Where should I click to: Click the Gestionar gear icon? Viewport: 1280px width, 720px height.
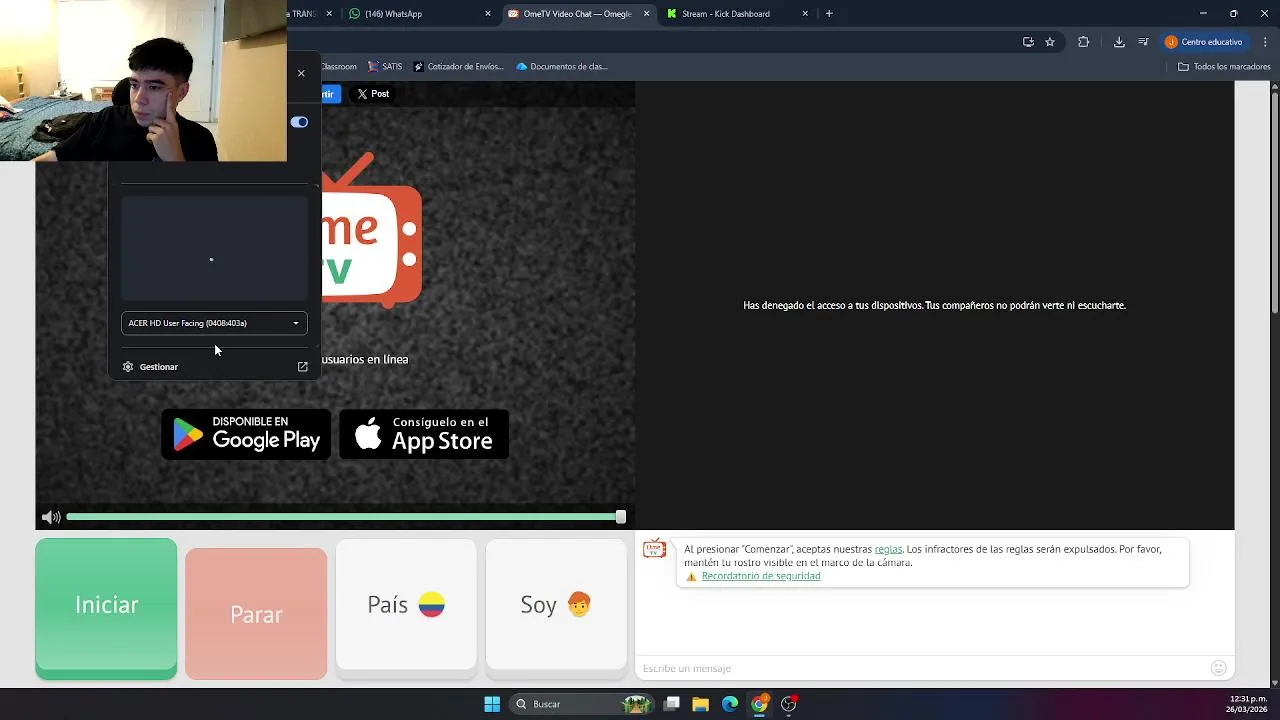point(128,367)
